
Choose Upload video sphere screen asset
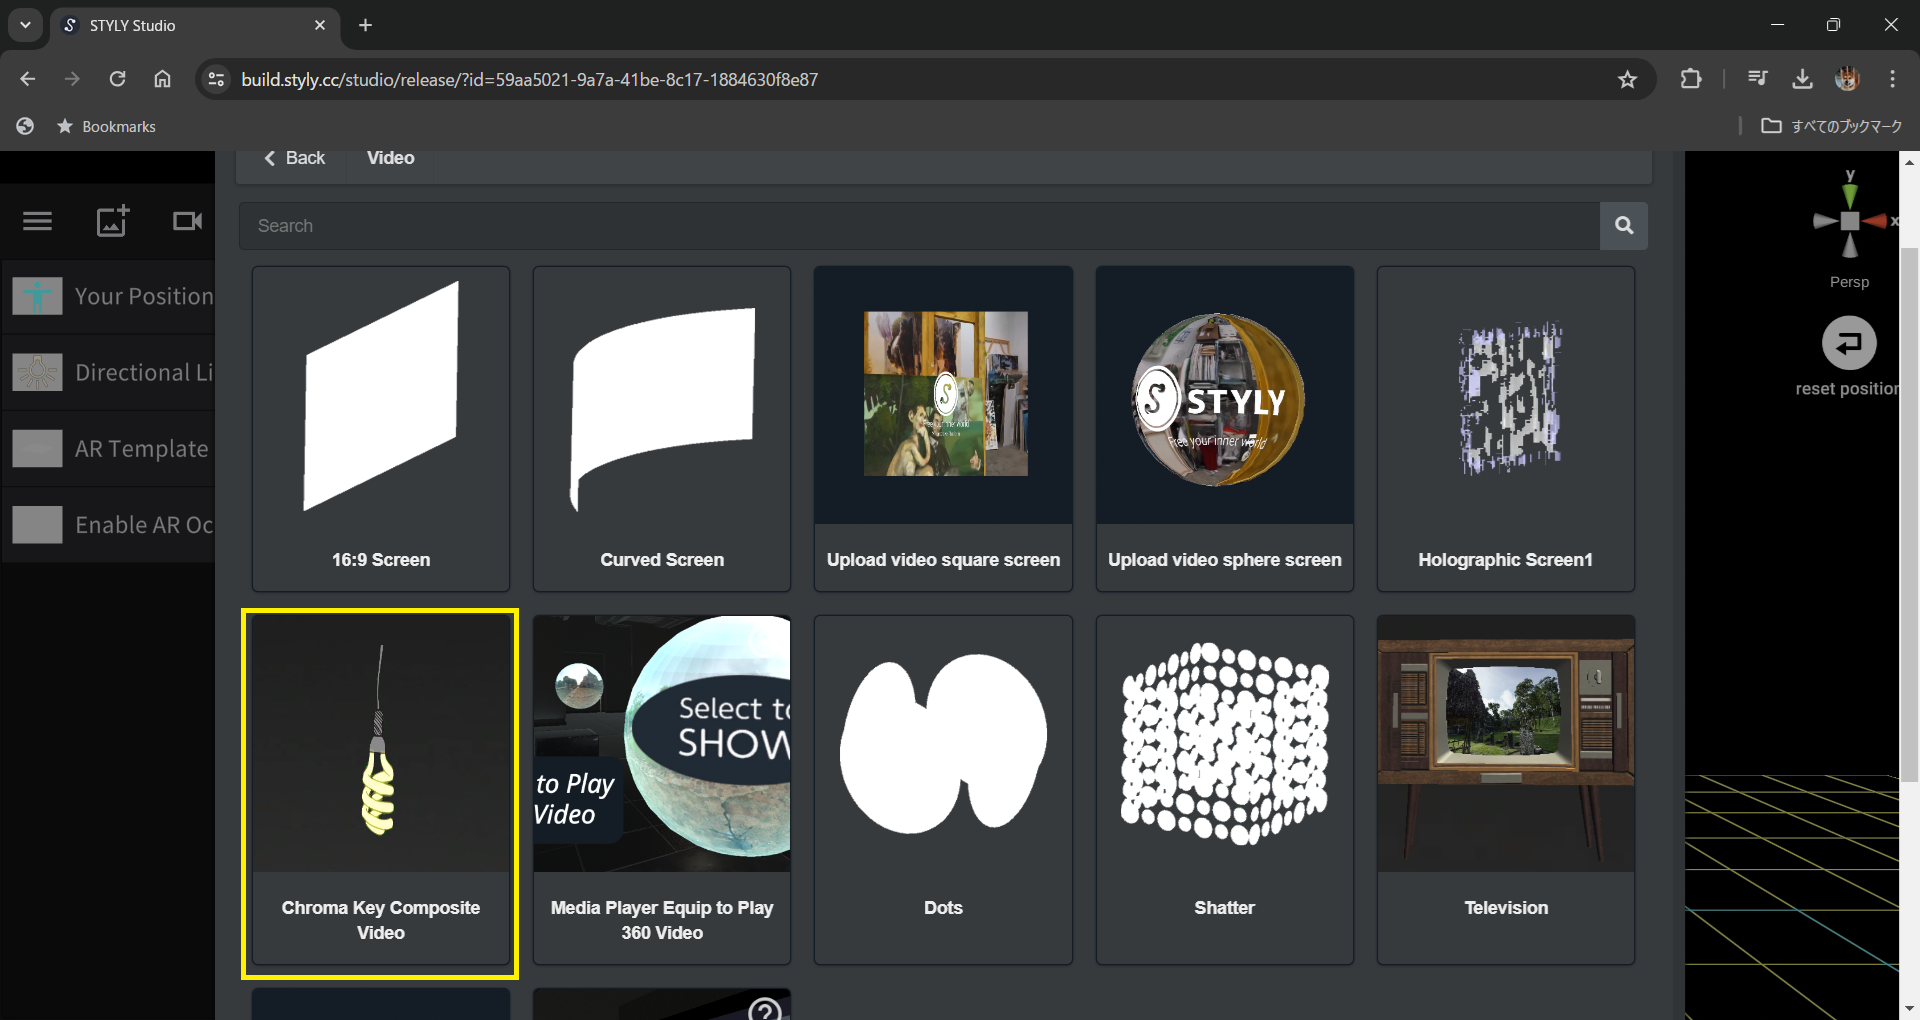tap(1225, 428)
